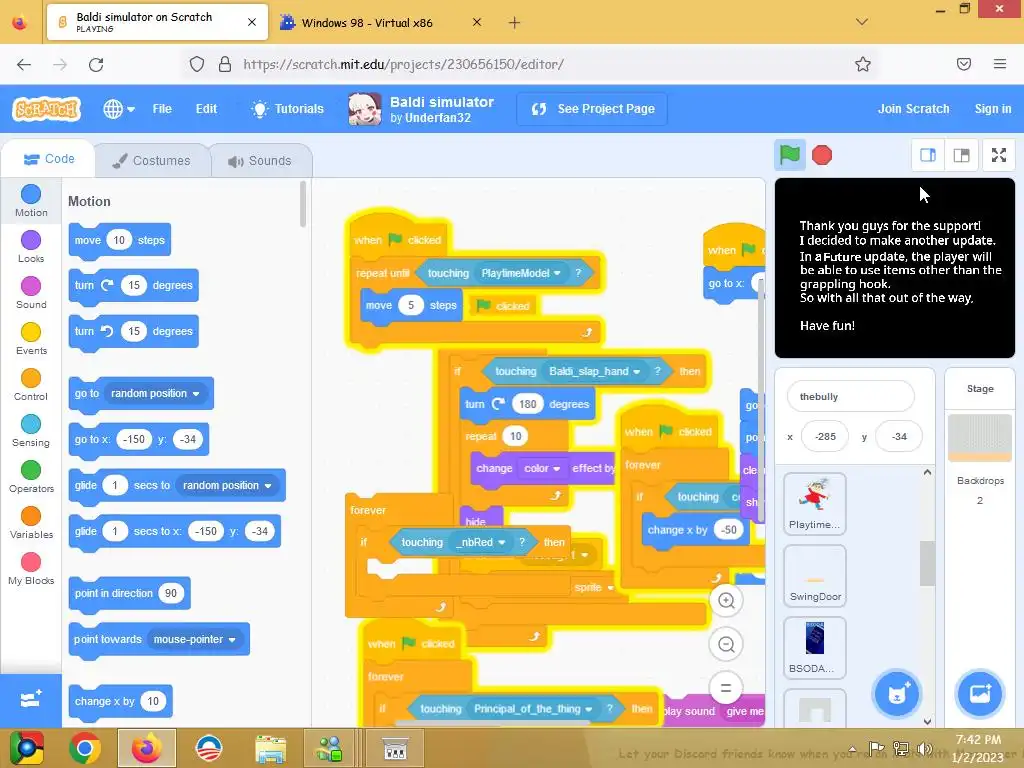The height and width of the screenshot is (768, 1024).
Task: Select the Playtime sprite thumbnail
Action: [x=814, y=504]
